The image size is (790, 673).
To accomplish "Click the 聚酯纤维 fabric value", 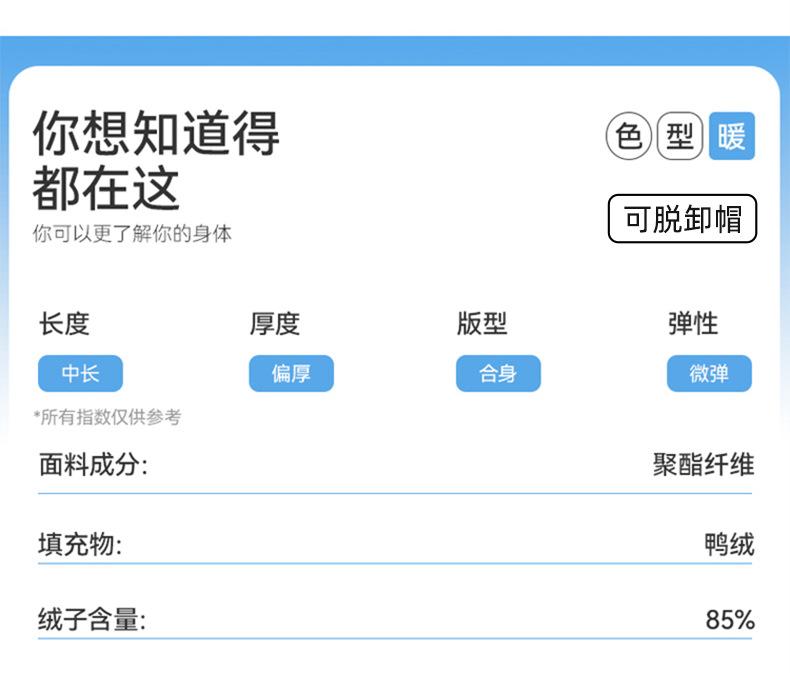I will [703, 465].
